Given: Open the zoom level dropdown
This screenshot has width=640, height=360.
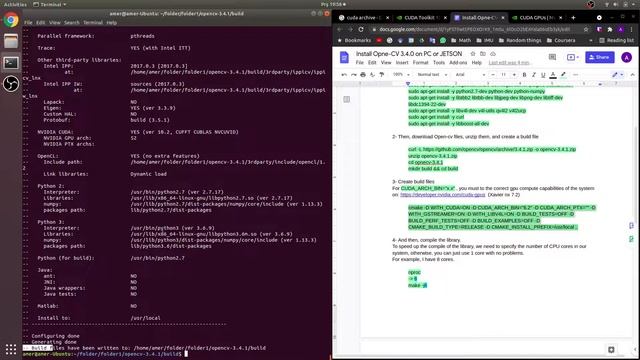Looking at the screenshot, I should click(401, 75).
